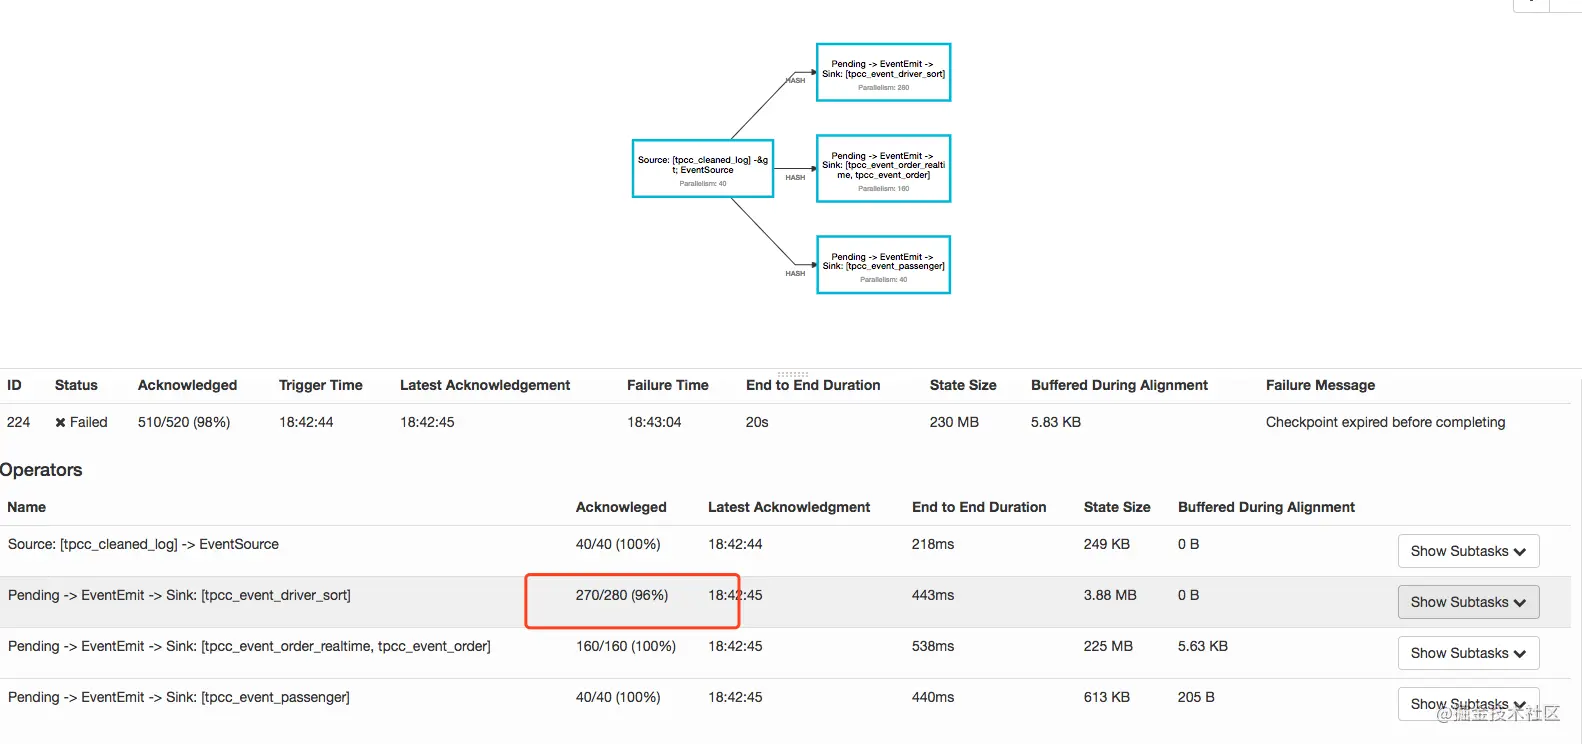Click the Latest Acknowledgement column header
The width and height of the screenshot is (1582, 744).
[x=485, y=385]
